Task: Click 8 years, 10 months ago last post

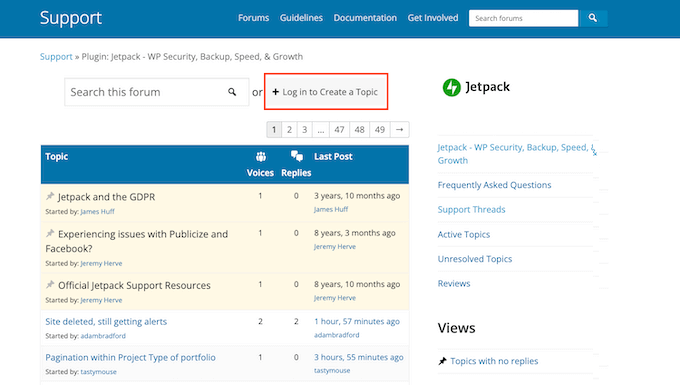Action: pyautogui.click(x=357, y=284)
